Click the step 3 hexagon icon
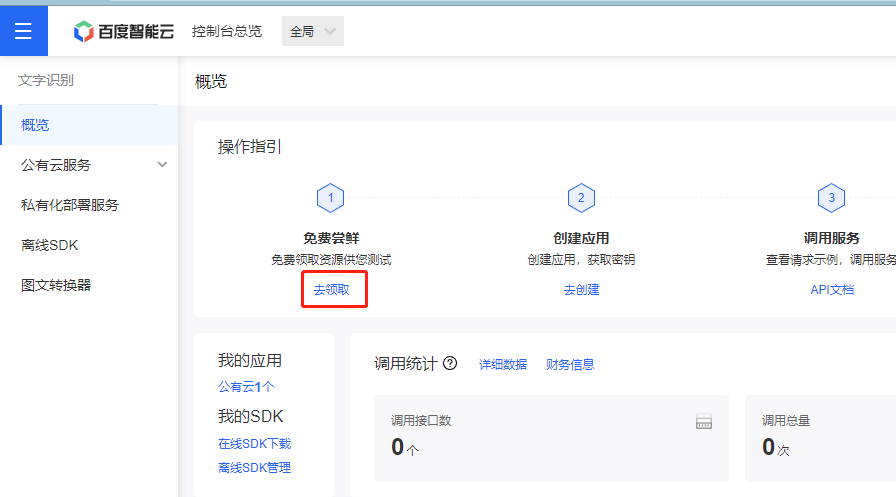The width and height of the screenshot is (896, 497). [831, 198]
